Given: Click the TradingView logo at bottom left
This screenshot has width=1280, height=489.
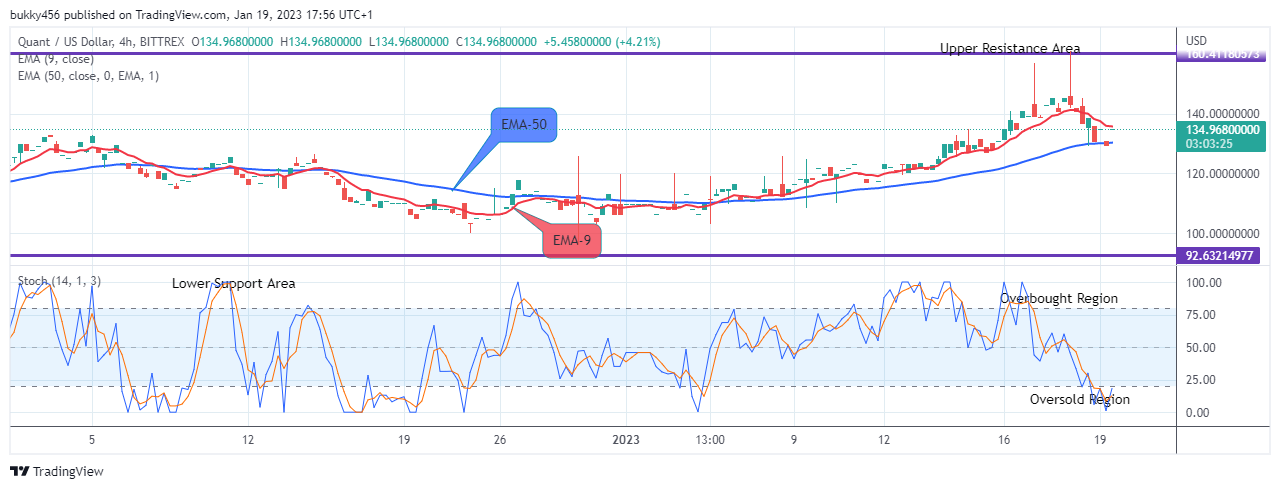Looking at the screenshot, I should click(57, 472).
